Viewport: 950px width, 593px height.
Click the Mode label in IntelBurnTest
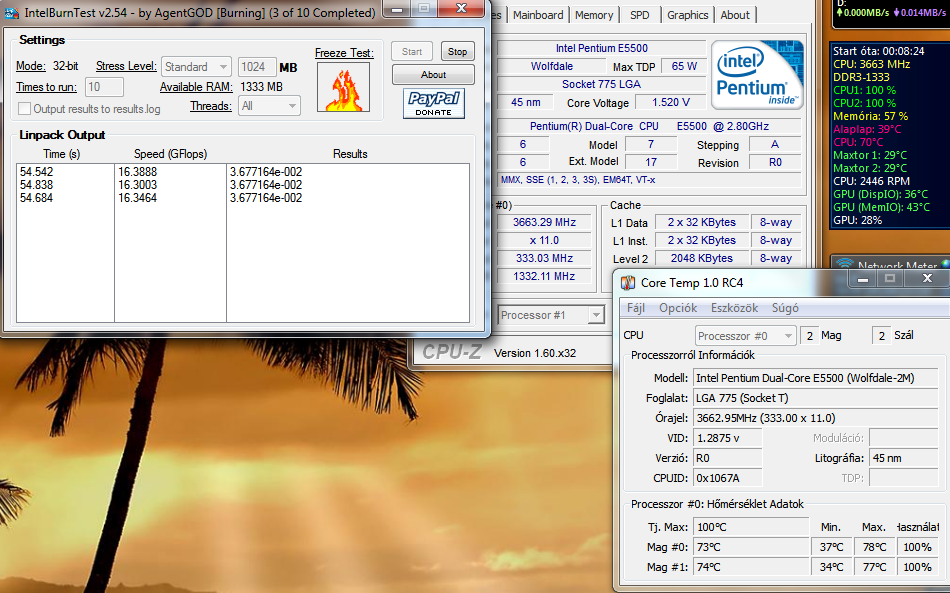(30, 66)
